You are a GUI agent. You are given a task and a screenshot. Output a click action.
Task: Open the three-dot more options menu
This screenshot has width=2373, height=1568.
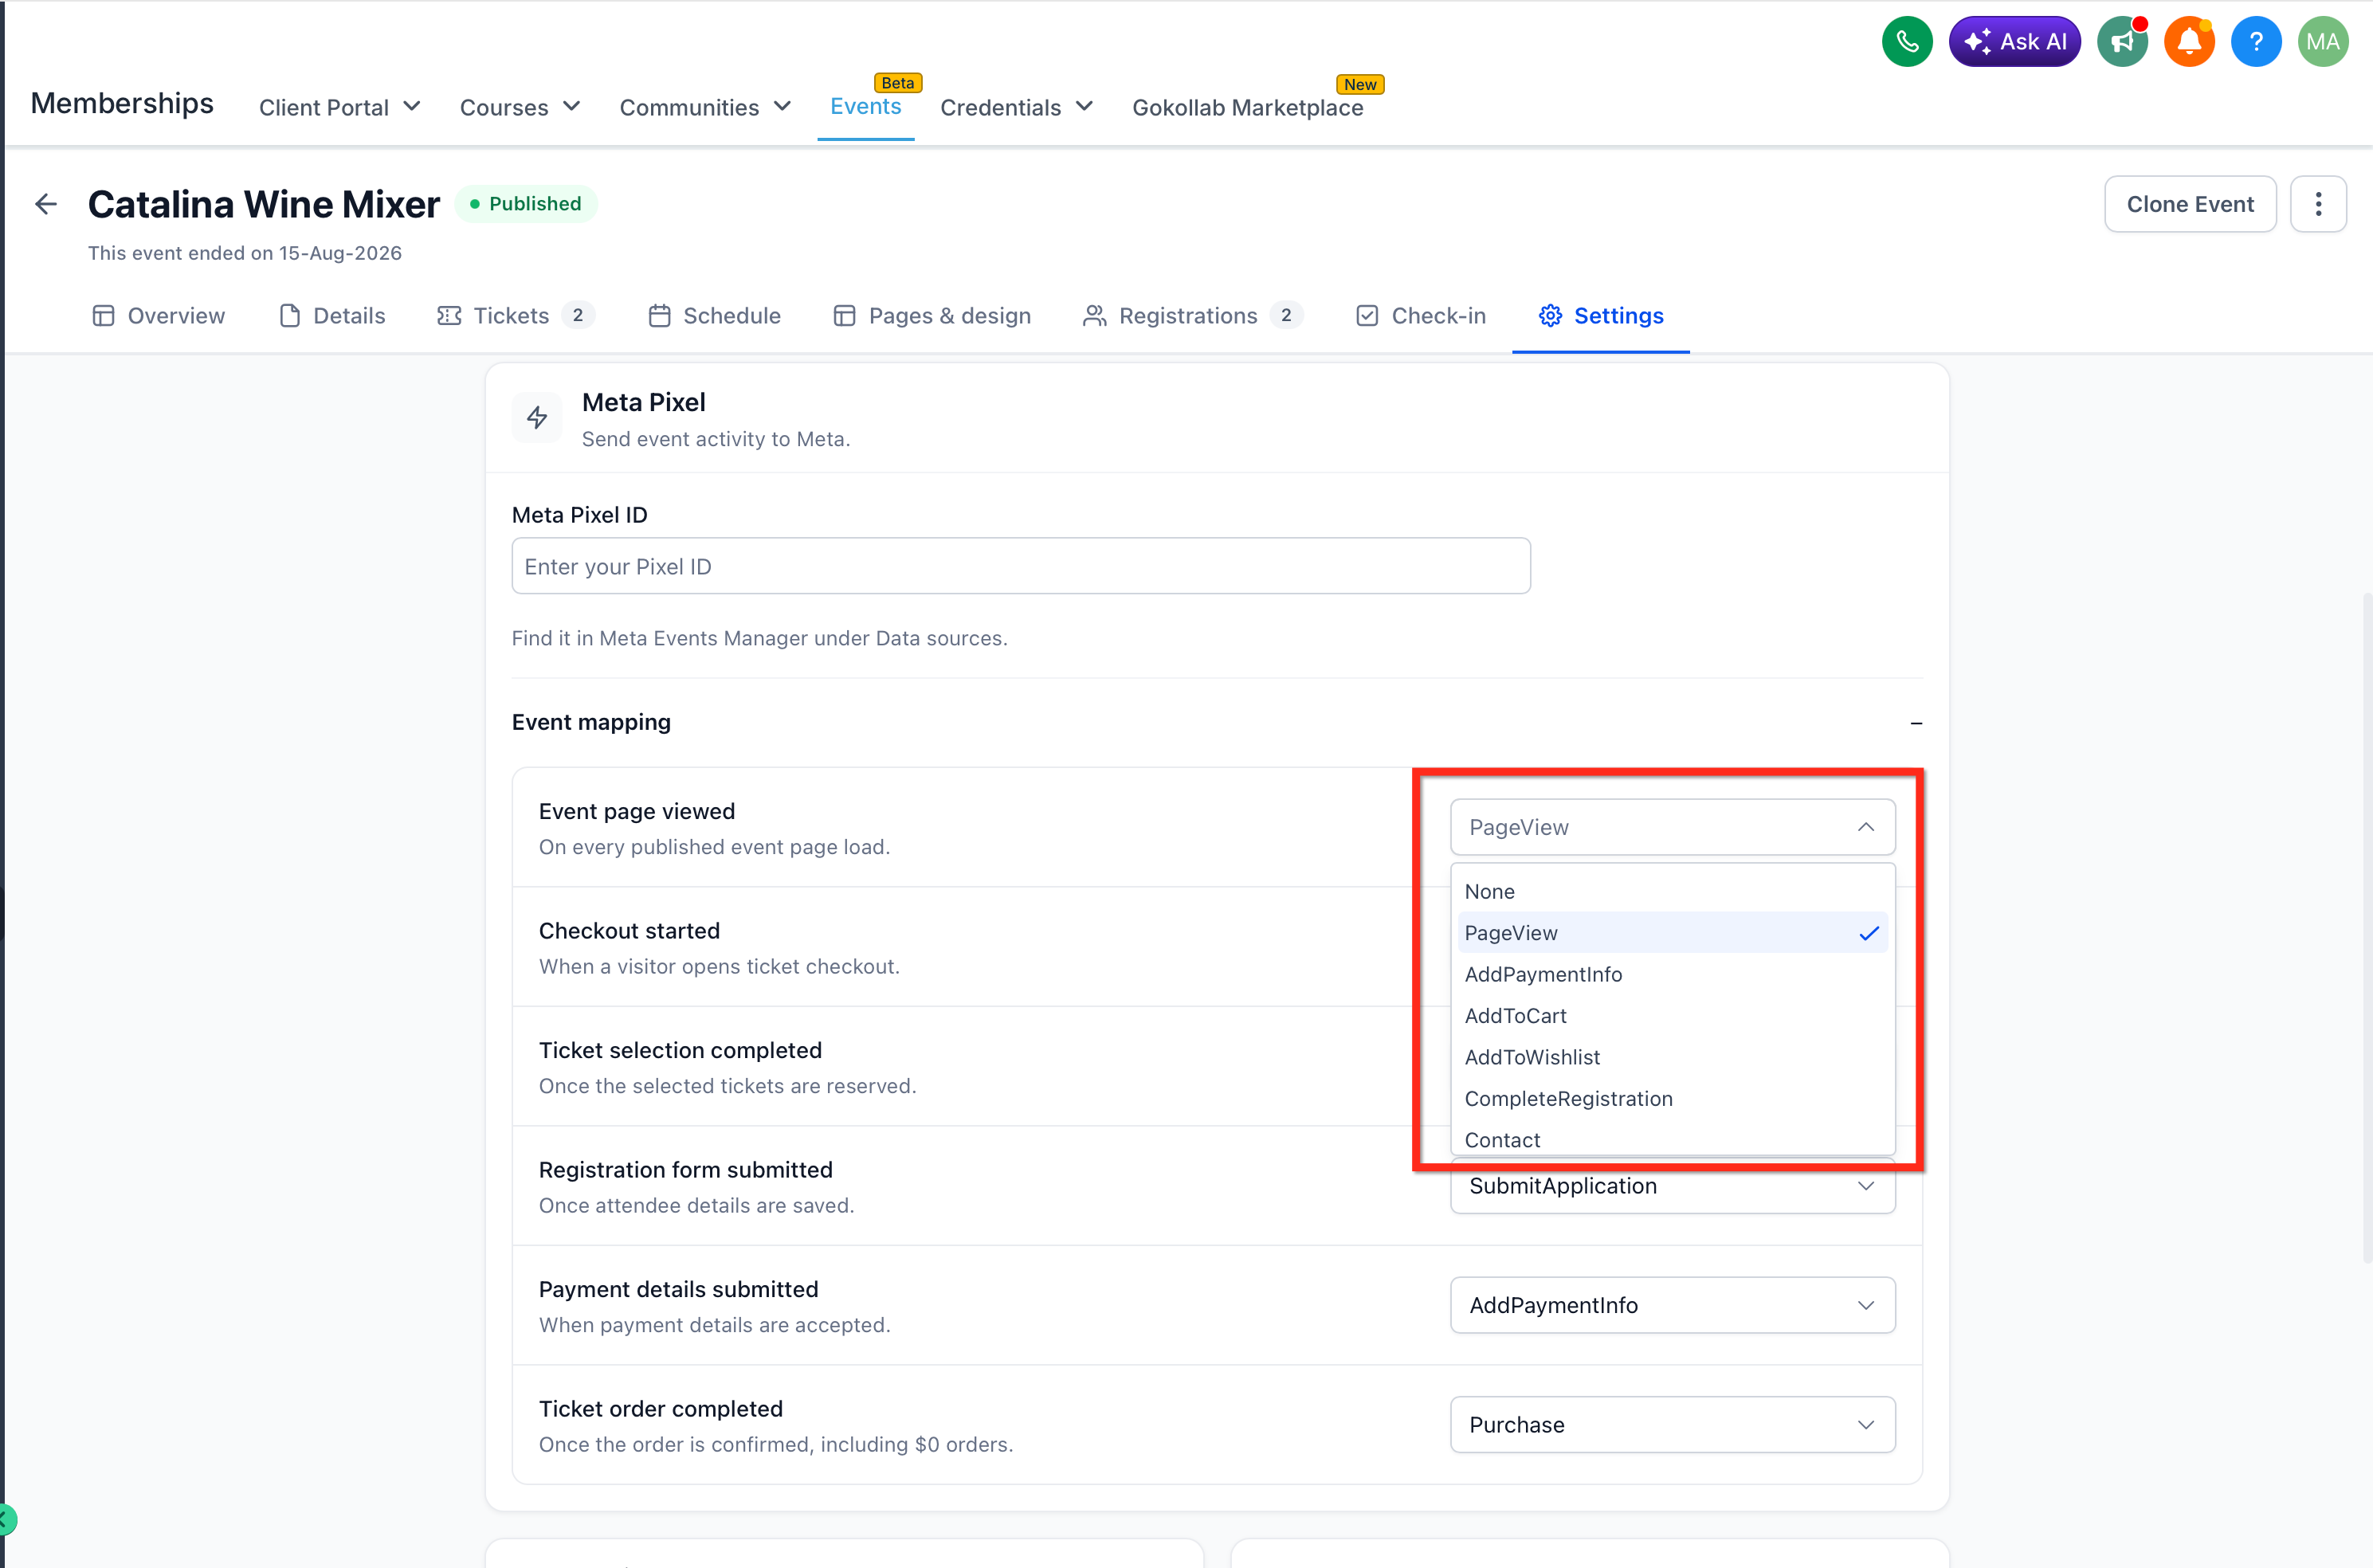[2318, 204]
